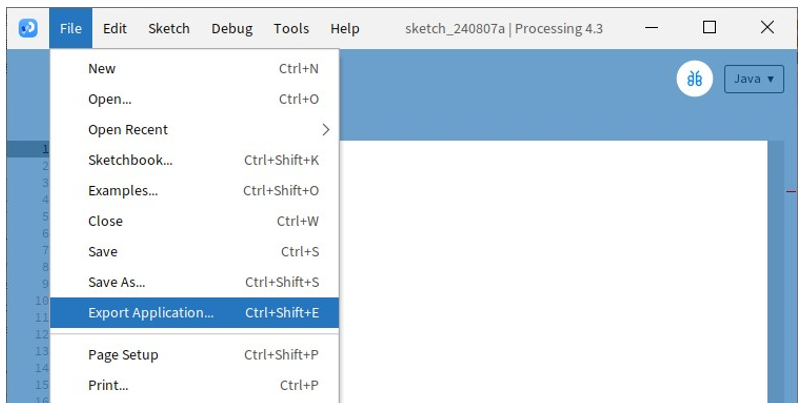Expand the Open Recent submenu arrow
803x412 pixels.
click(326, 130)
